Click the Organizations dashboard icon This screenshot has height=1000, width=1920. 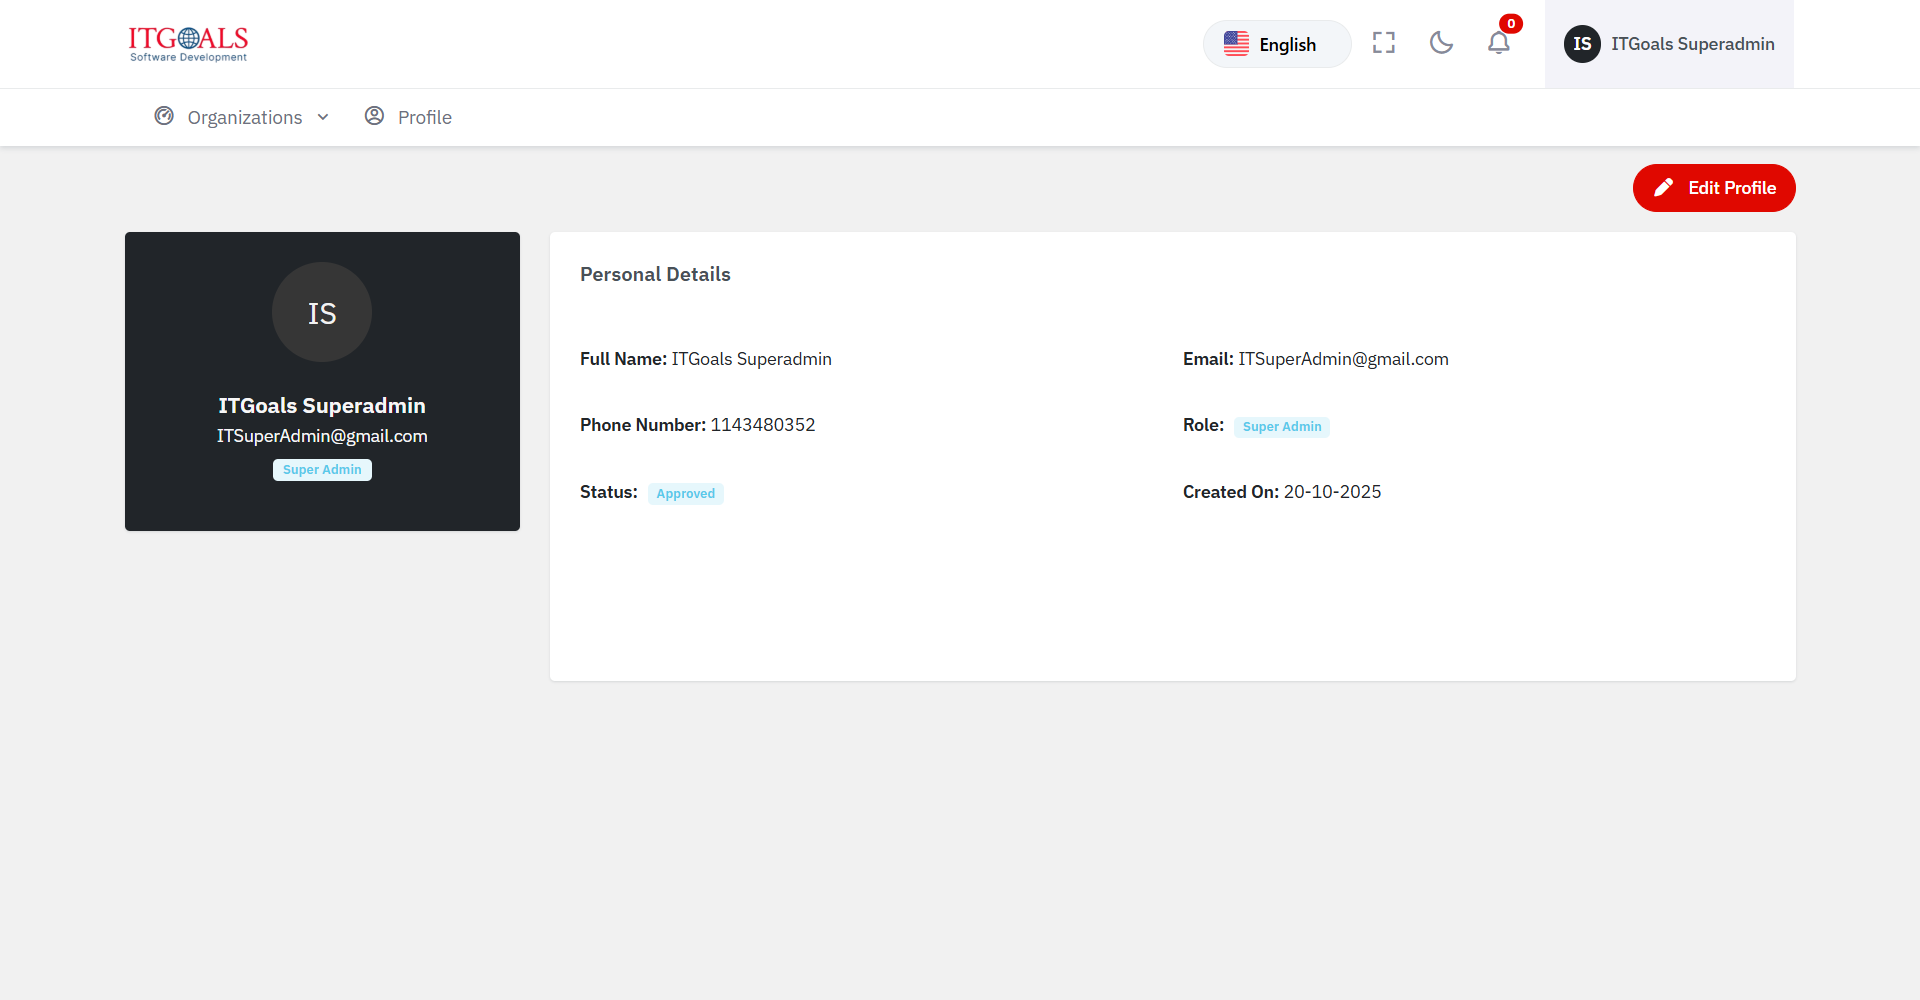164,116
